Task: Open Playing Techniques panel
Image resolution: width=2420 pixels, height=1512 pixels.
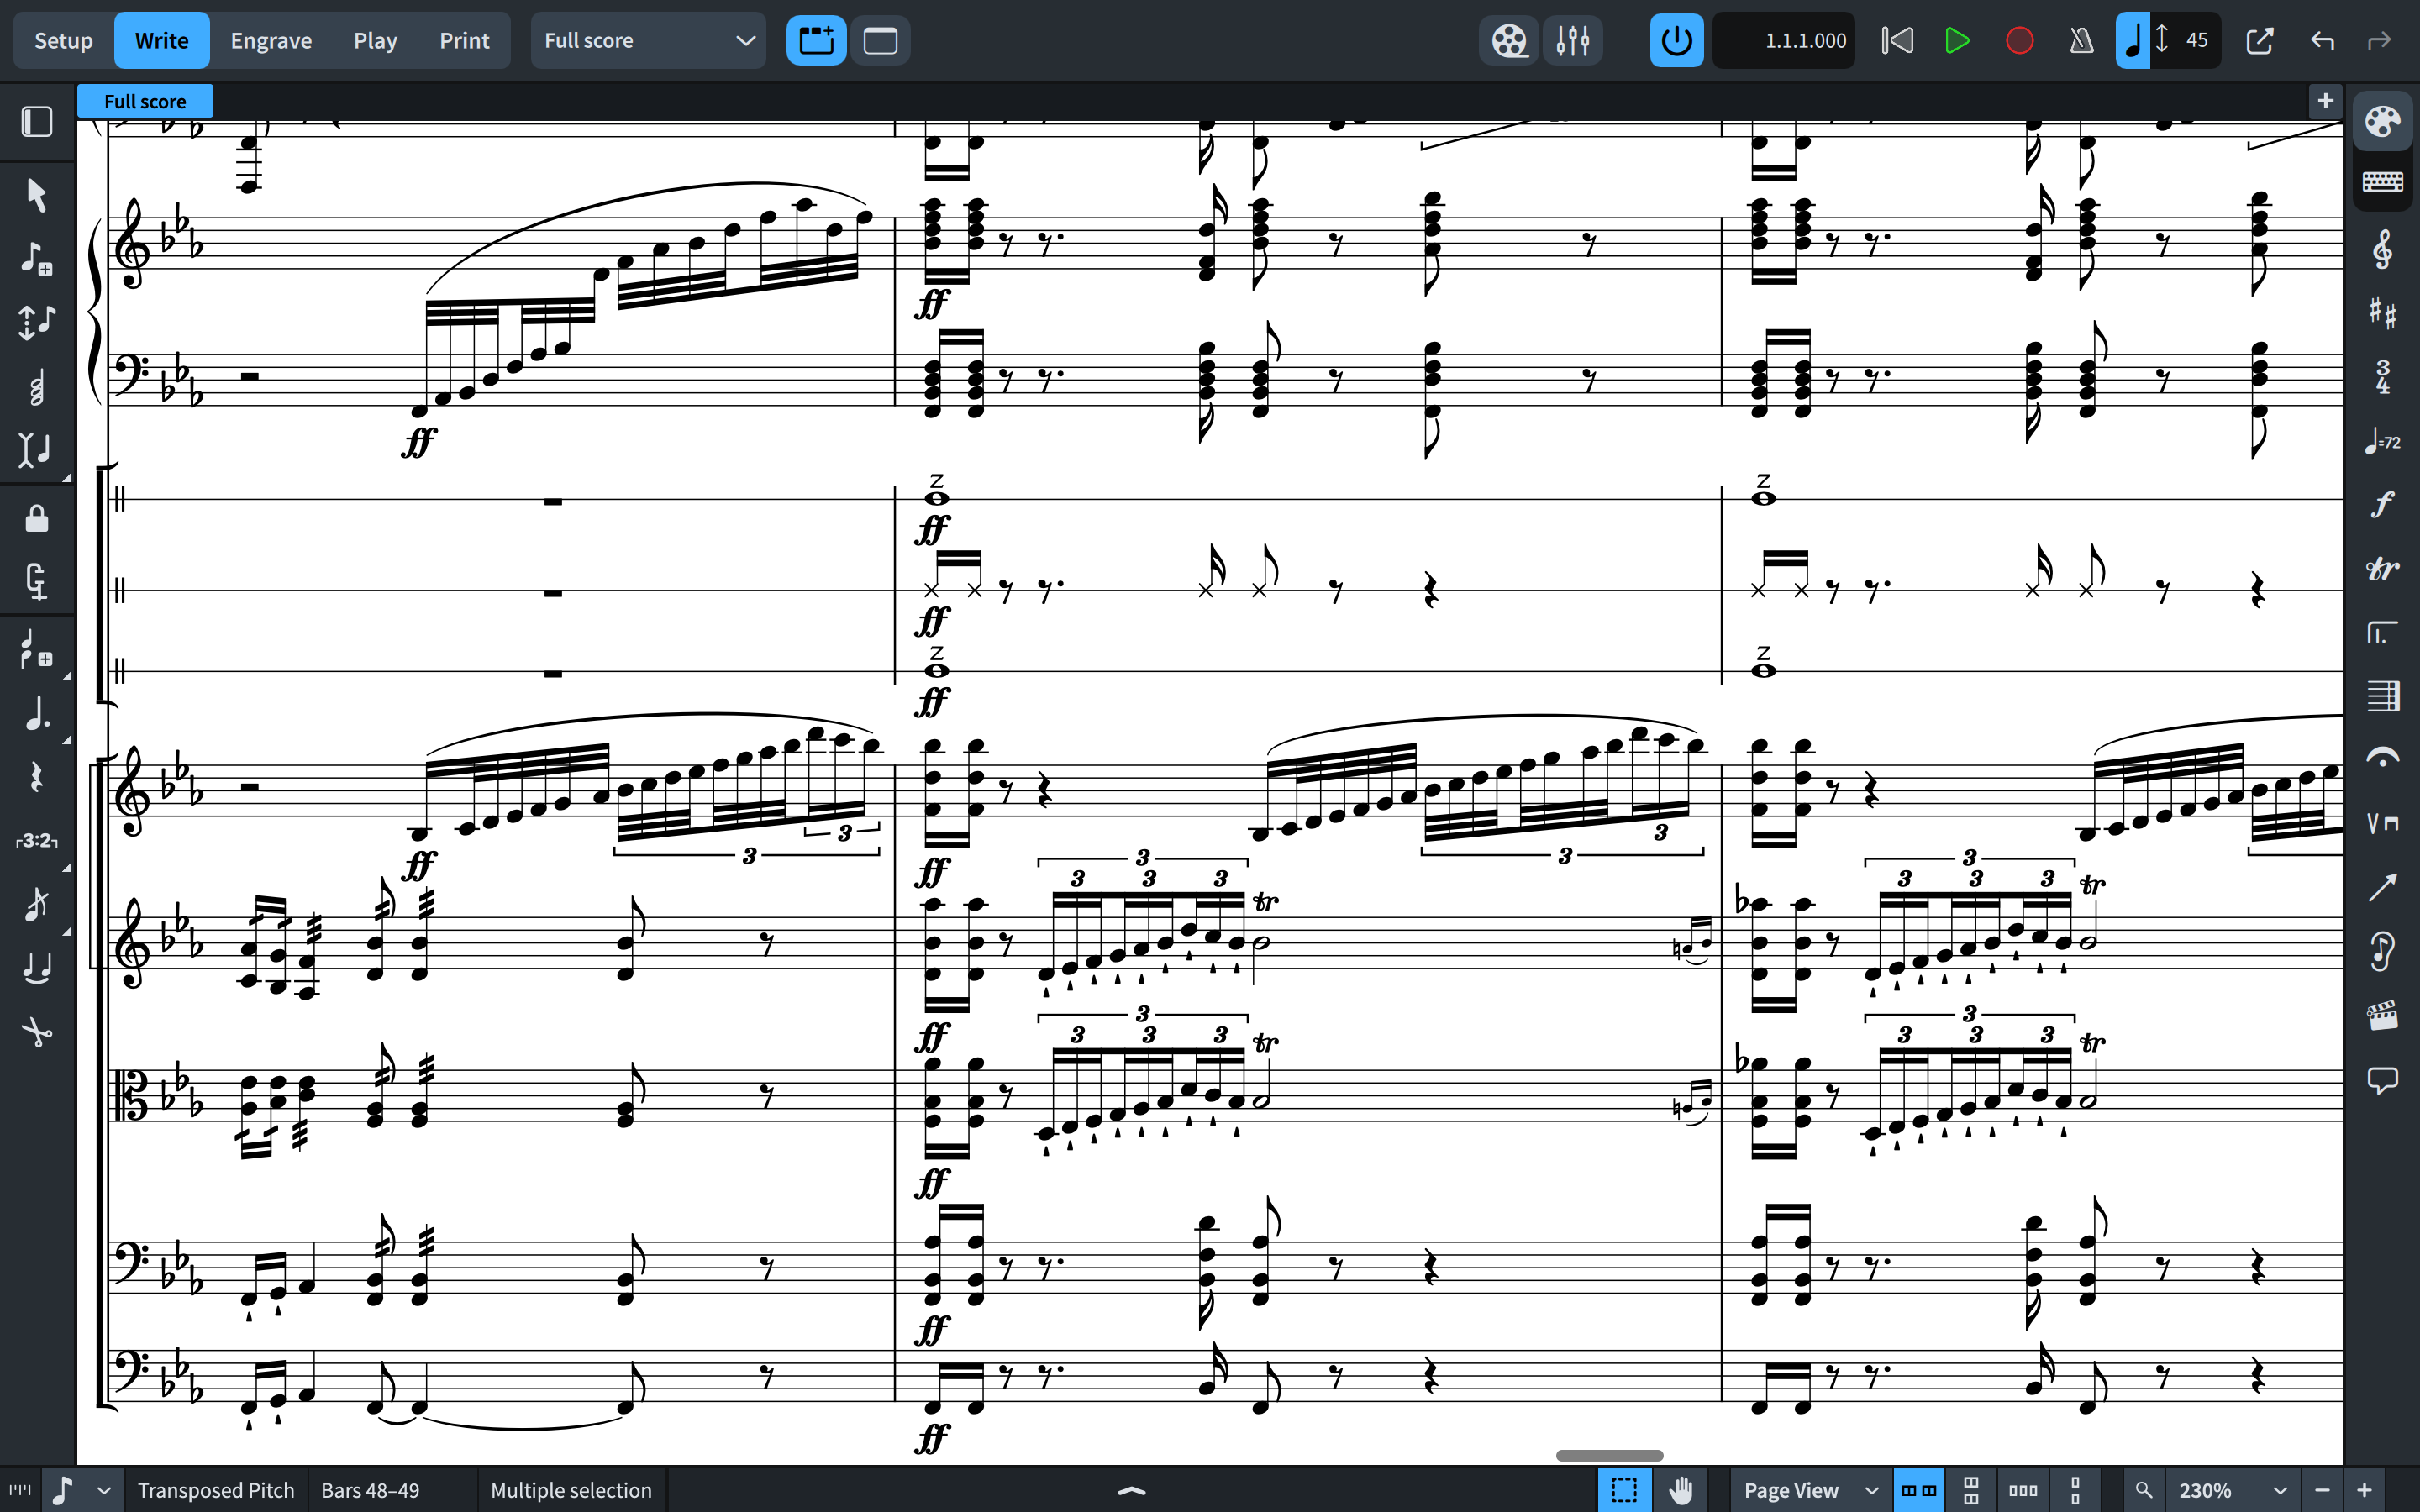Action: coord(2382,823)
